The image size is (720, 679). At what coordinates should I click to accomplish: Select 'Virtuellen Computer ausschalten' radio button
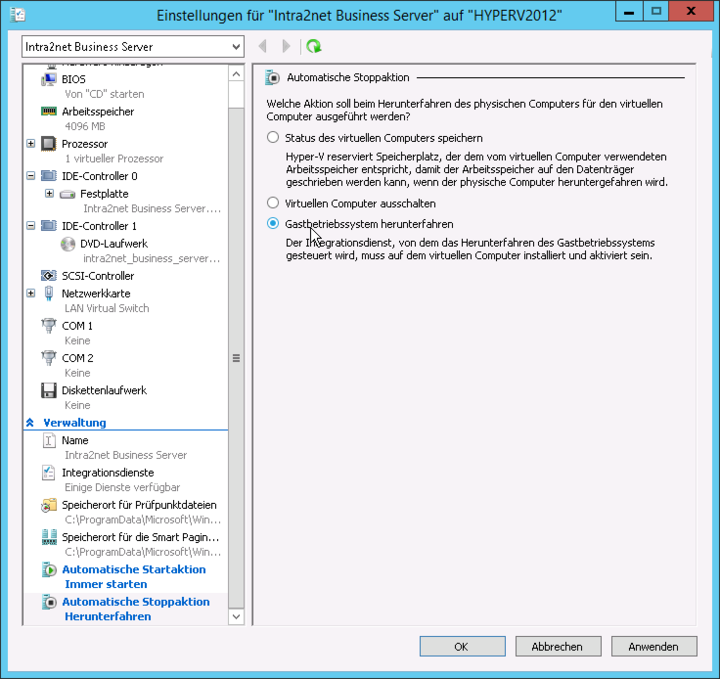tap(273, 203)
